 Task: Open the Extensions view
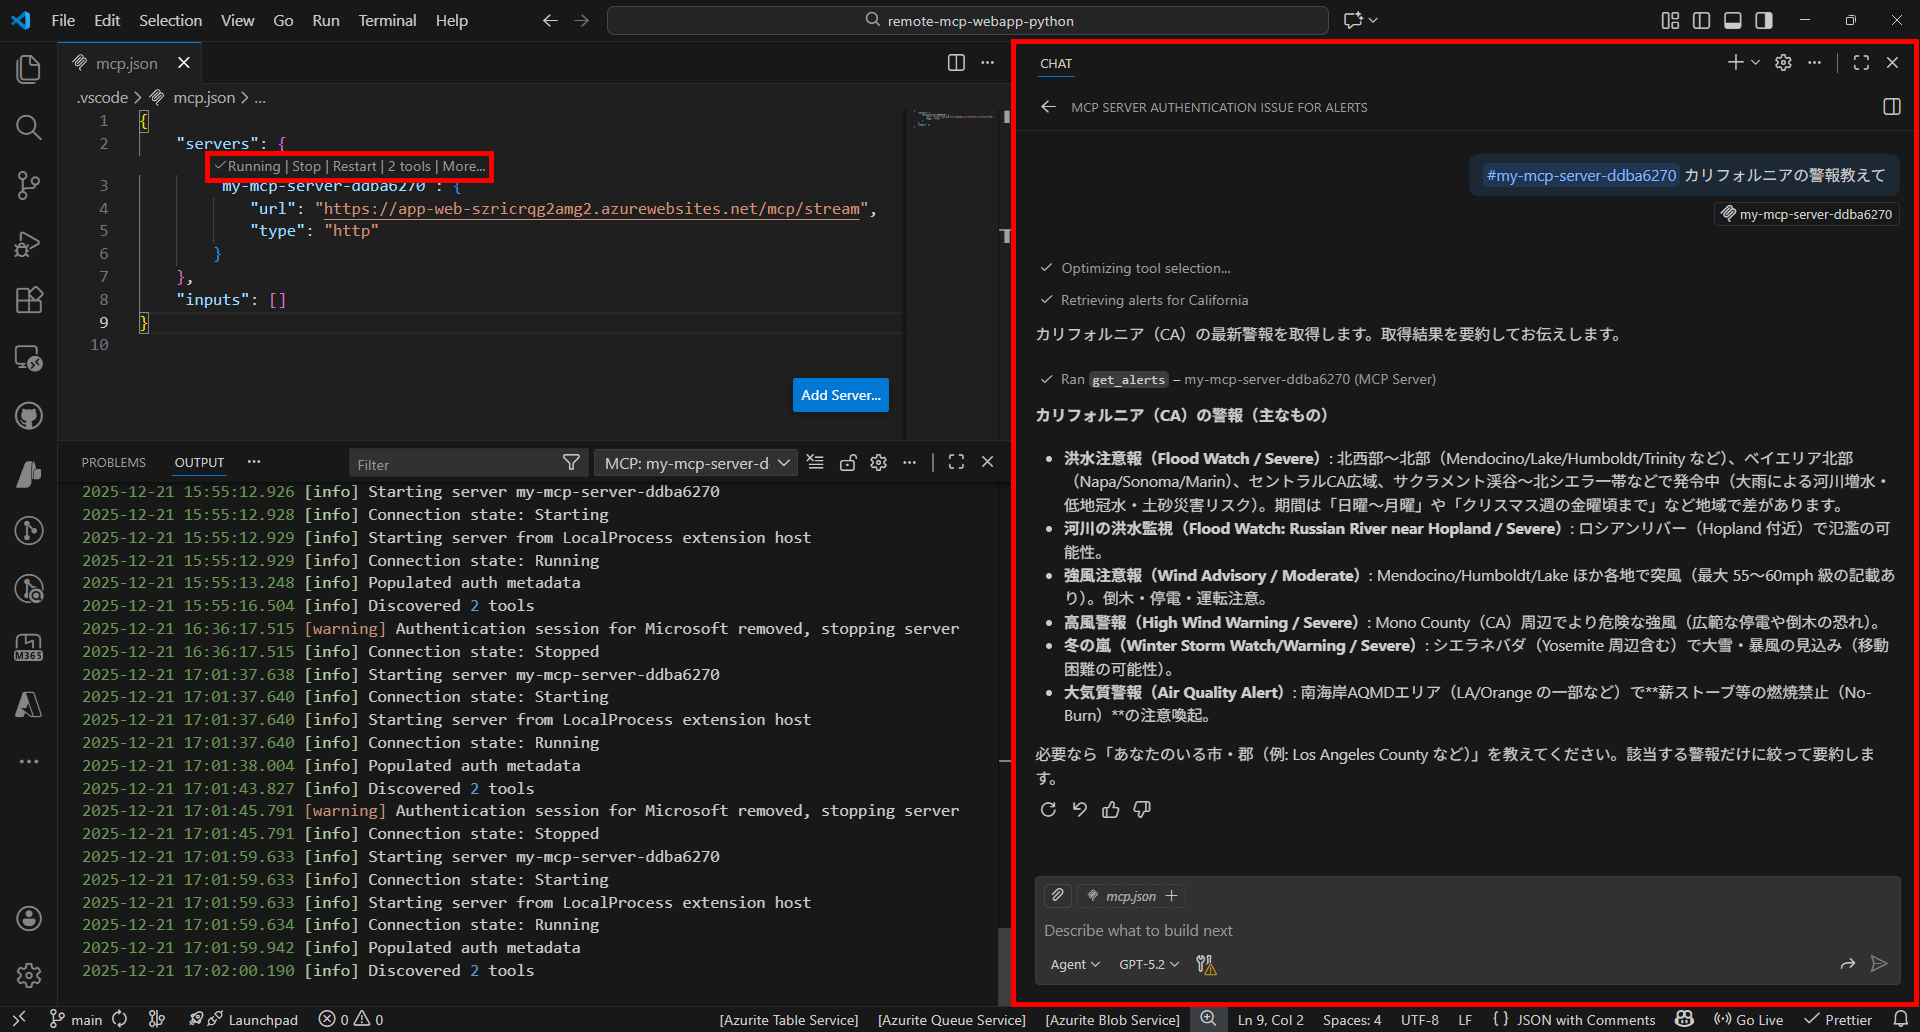[29, 300]
